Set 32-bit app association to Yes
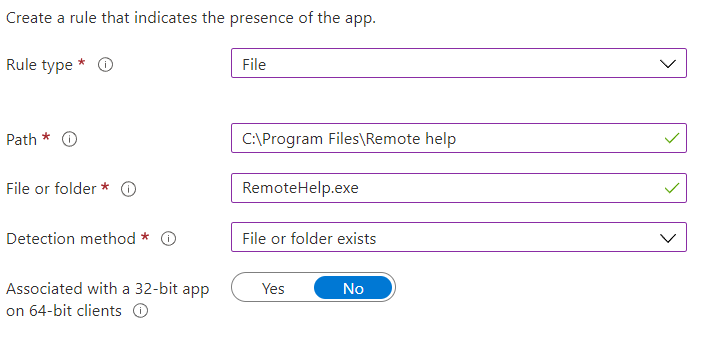The height and width of the screenshot is (362, 704). pos(273,288)
